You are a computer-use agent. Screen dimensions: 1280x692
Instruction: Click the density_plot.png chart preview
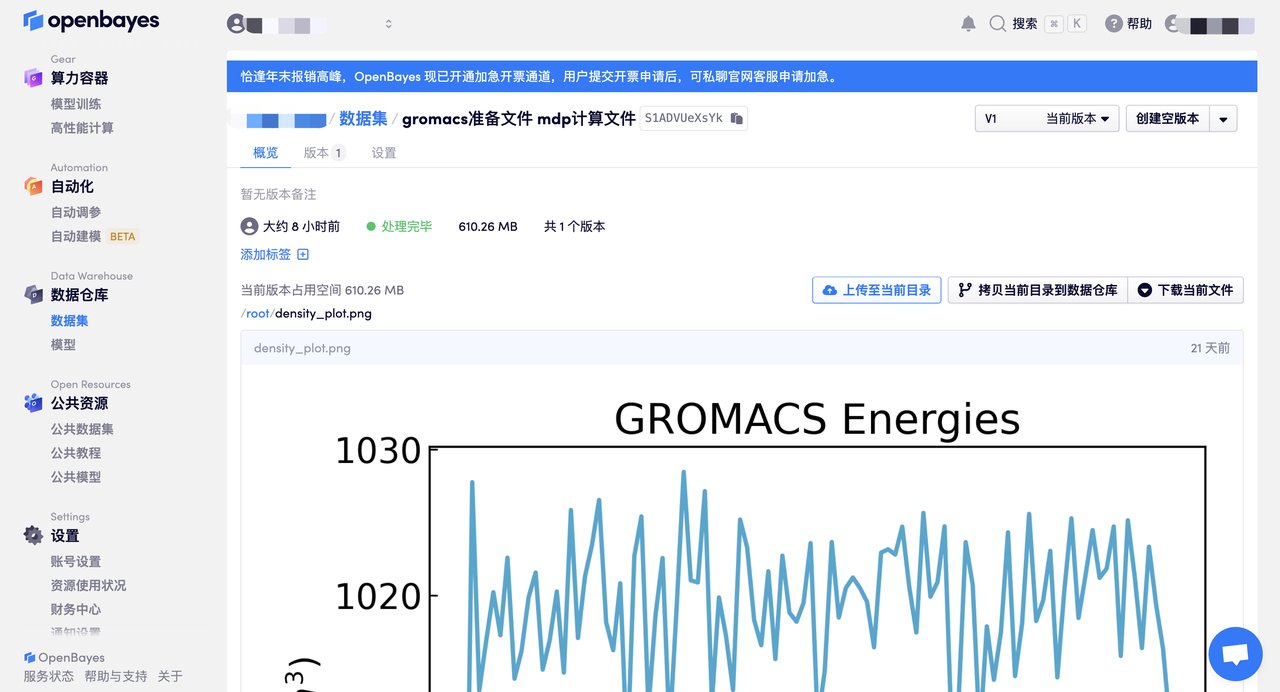817,560
